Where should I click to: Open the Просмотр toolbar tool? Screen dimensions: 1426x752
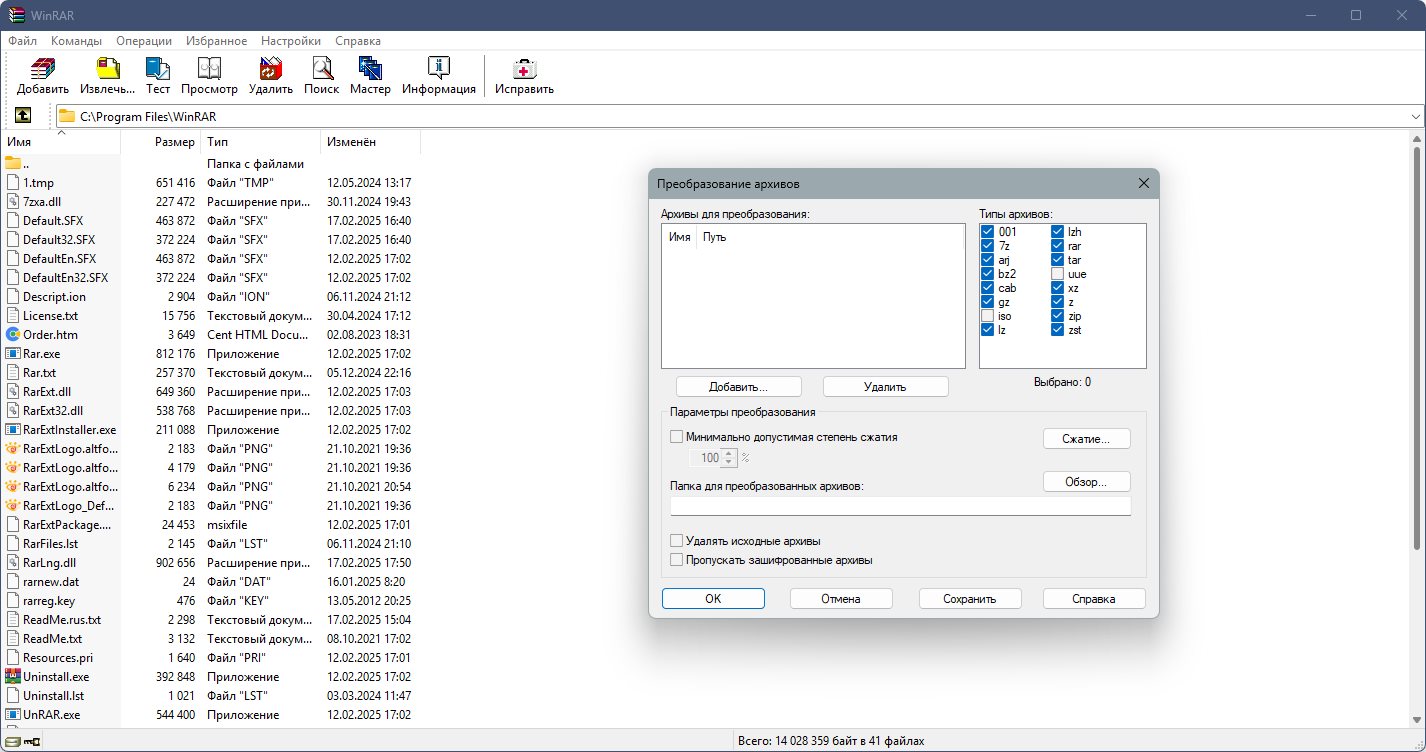click(x=209, y=69)
